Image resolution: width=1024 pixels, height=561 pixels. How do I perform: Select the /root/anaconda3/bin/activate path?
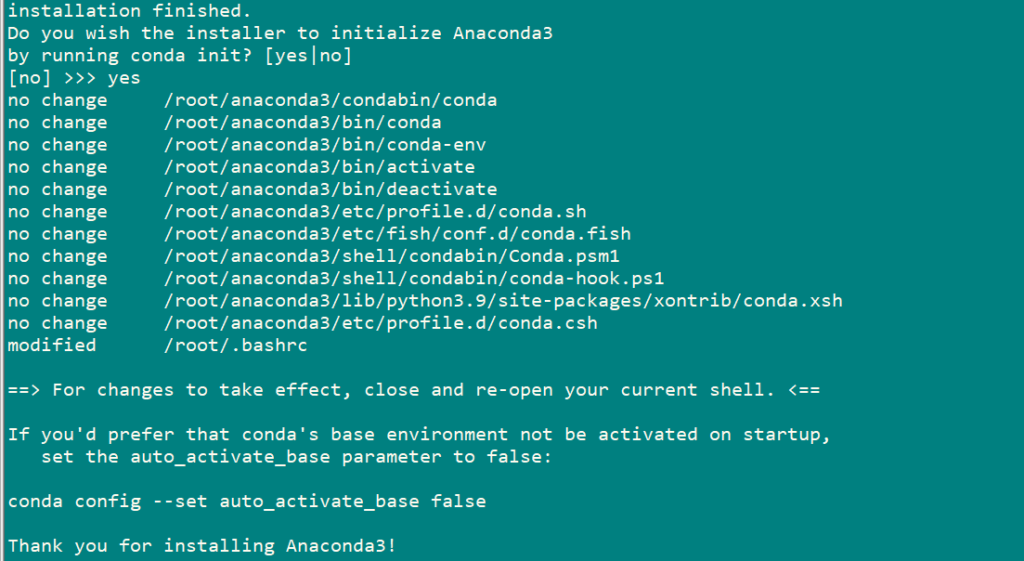click(319, 167)
